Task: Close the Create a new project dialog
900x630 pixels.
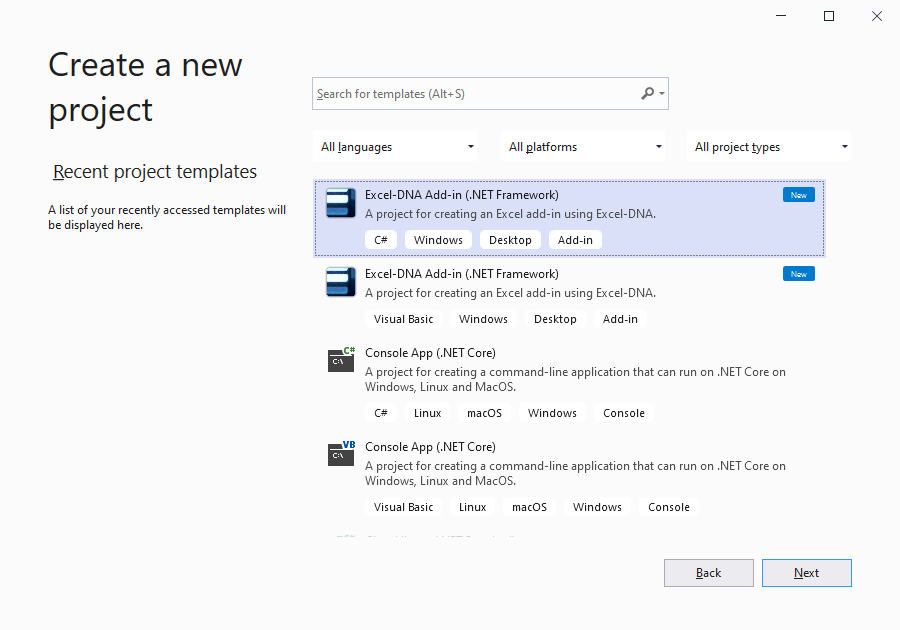Action: [x=876, y=16]
